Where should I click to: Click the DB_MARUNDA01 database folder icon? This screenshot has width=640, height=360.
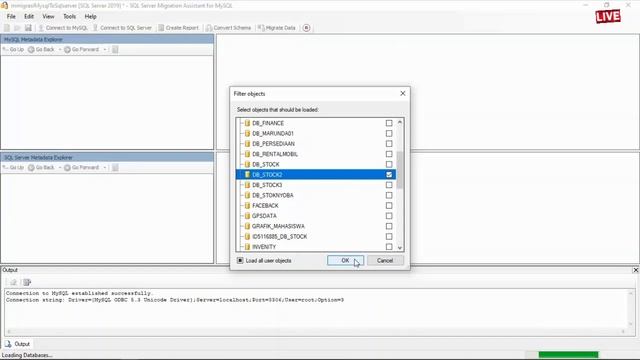tap(247, 133)
